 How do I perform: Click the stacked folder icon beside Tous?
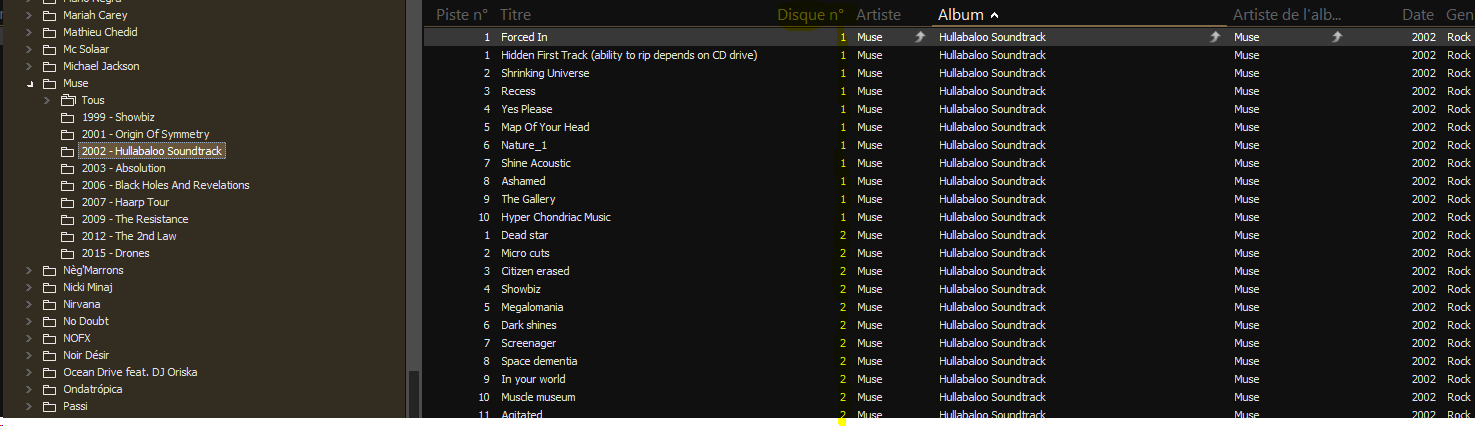[68, 100]
